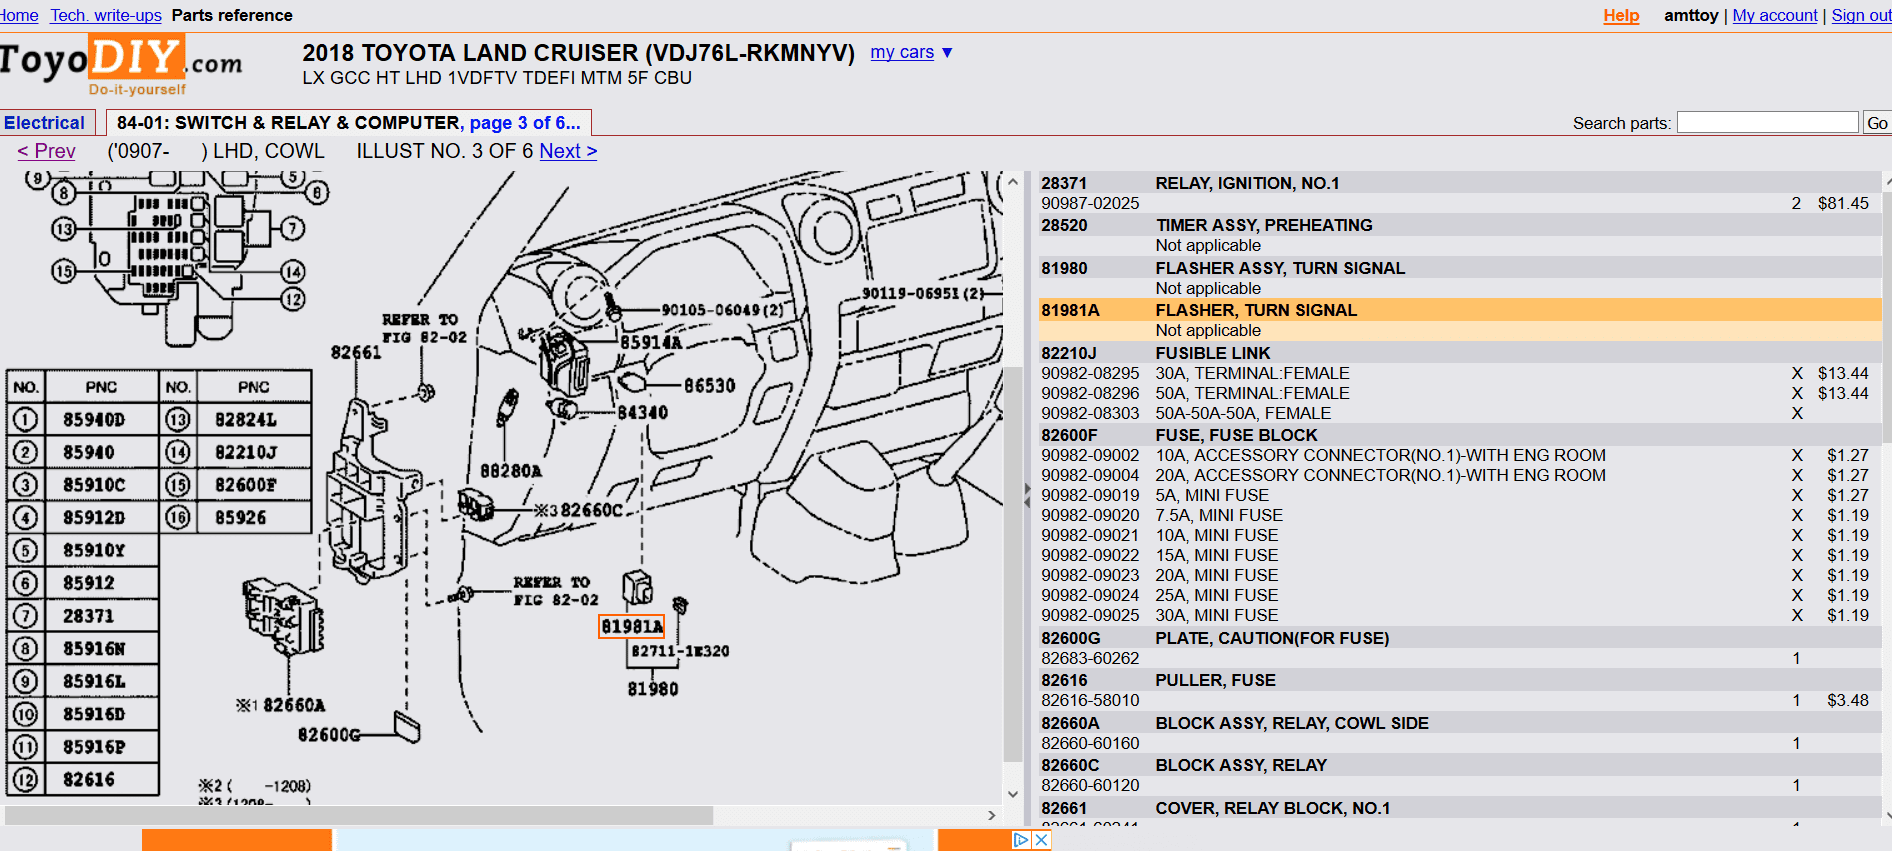Screen dimensions: 1892x851
Task: Click highlighted 81981A label in diagram
Action: (x=631, y=626)
